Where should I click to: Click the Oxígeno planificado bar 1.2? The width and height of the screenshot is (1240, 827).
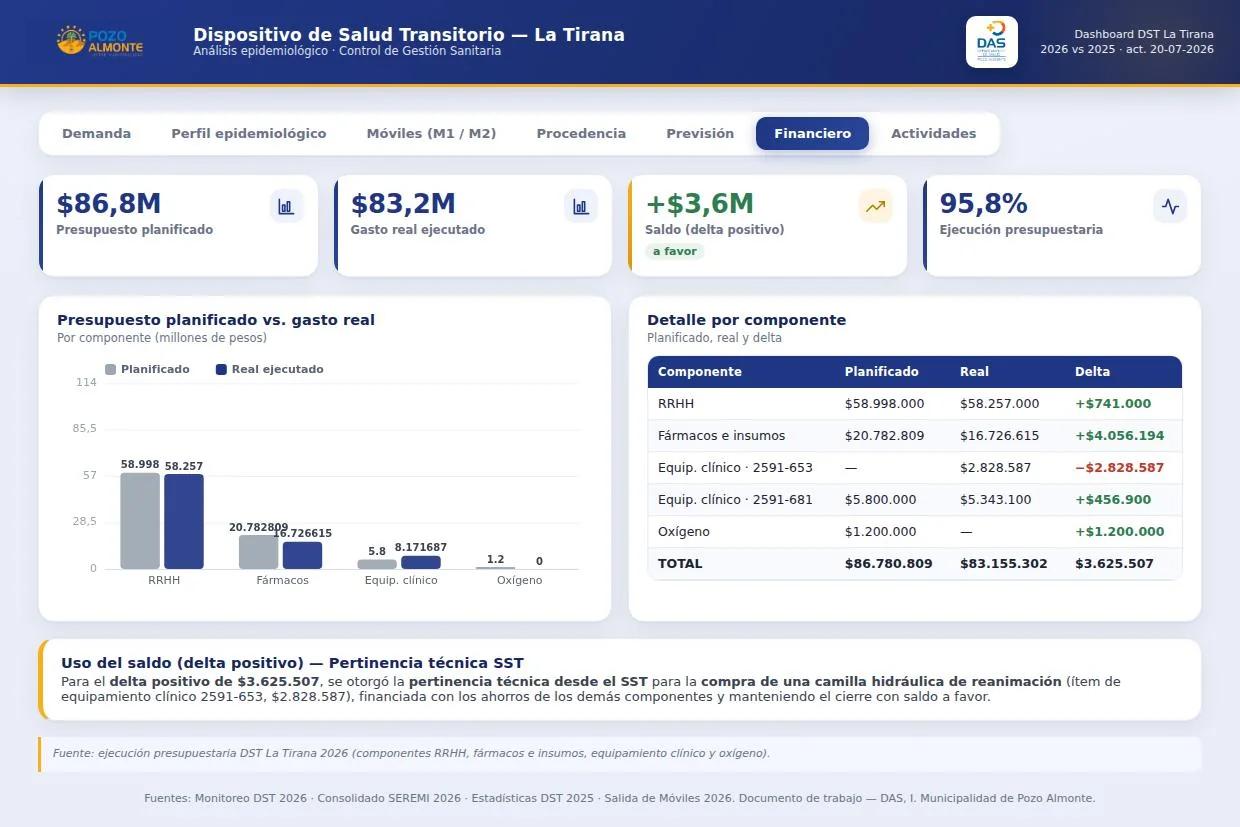point(495,568)
